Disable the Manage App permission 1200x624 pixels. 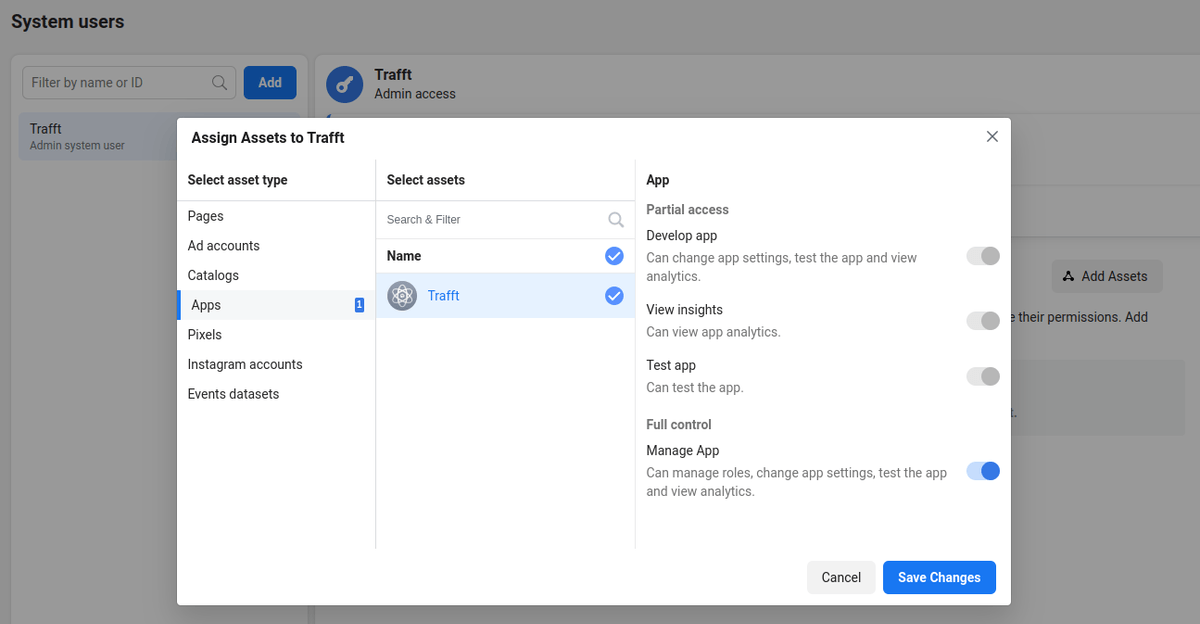(x=982, y=470)
